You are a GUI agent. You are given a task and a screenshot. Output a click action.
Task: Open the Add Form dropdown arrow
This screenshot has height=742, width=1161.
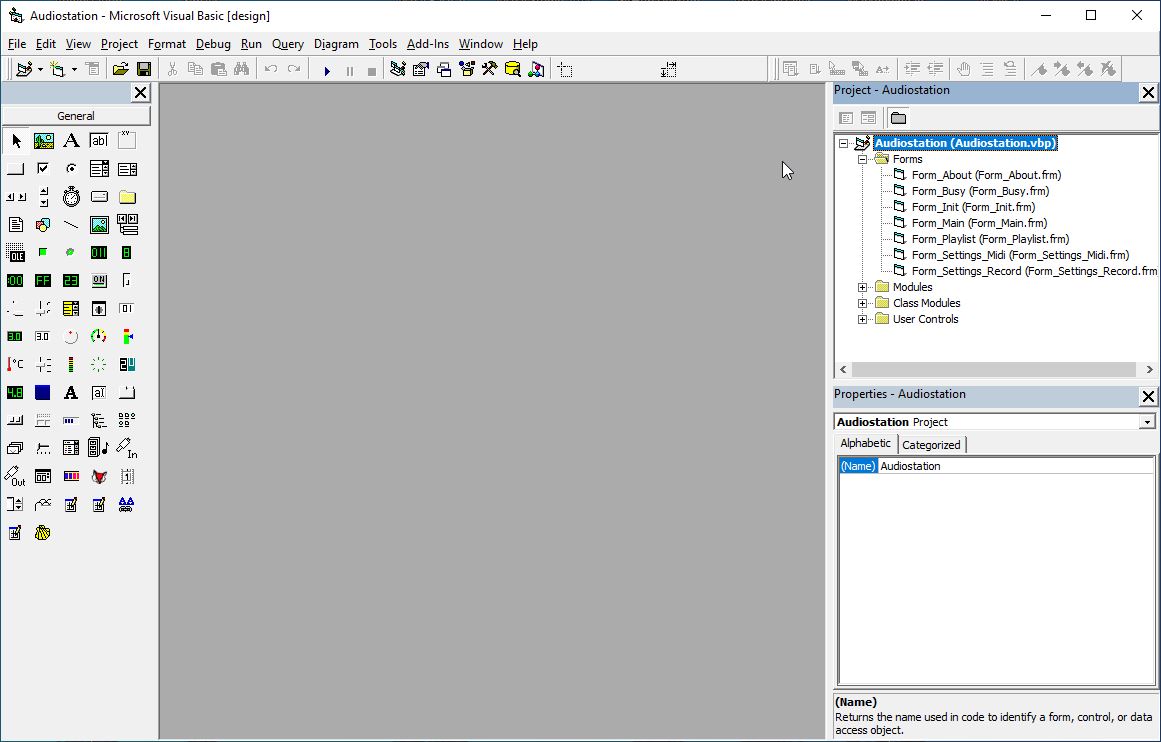click(x=74, y=70)
